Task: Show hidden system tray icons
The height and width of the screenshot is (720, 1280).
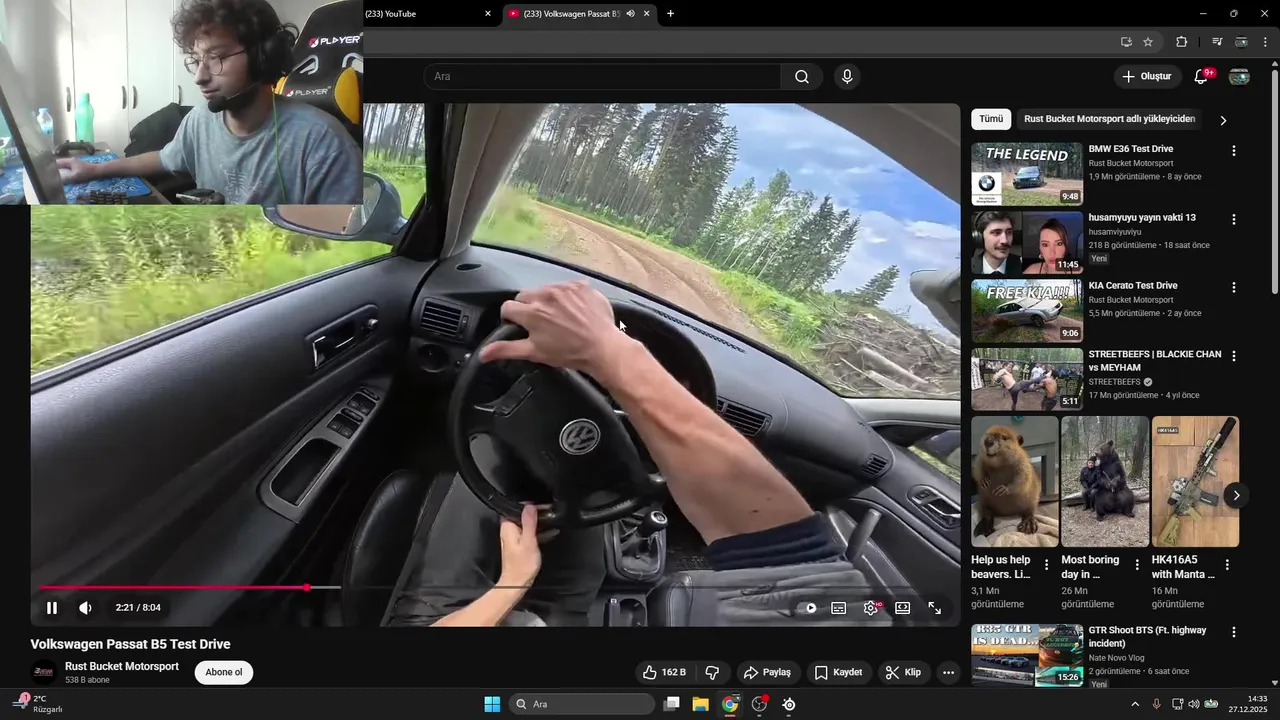Action: pos(1135,704)
